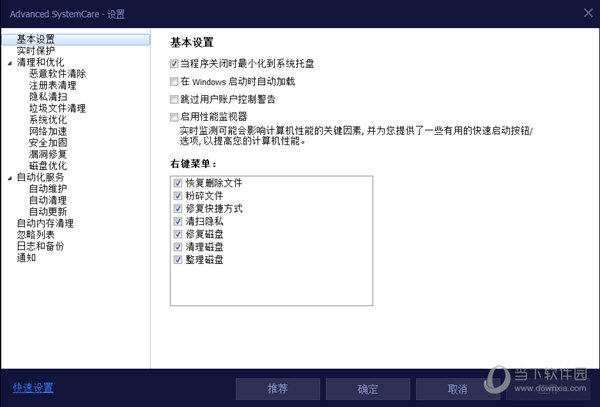Uncheck 粉碎文件 context menu option
This screenshot has width=600, height=407.
pos(178,196)
